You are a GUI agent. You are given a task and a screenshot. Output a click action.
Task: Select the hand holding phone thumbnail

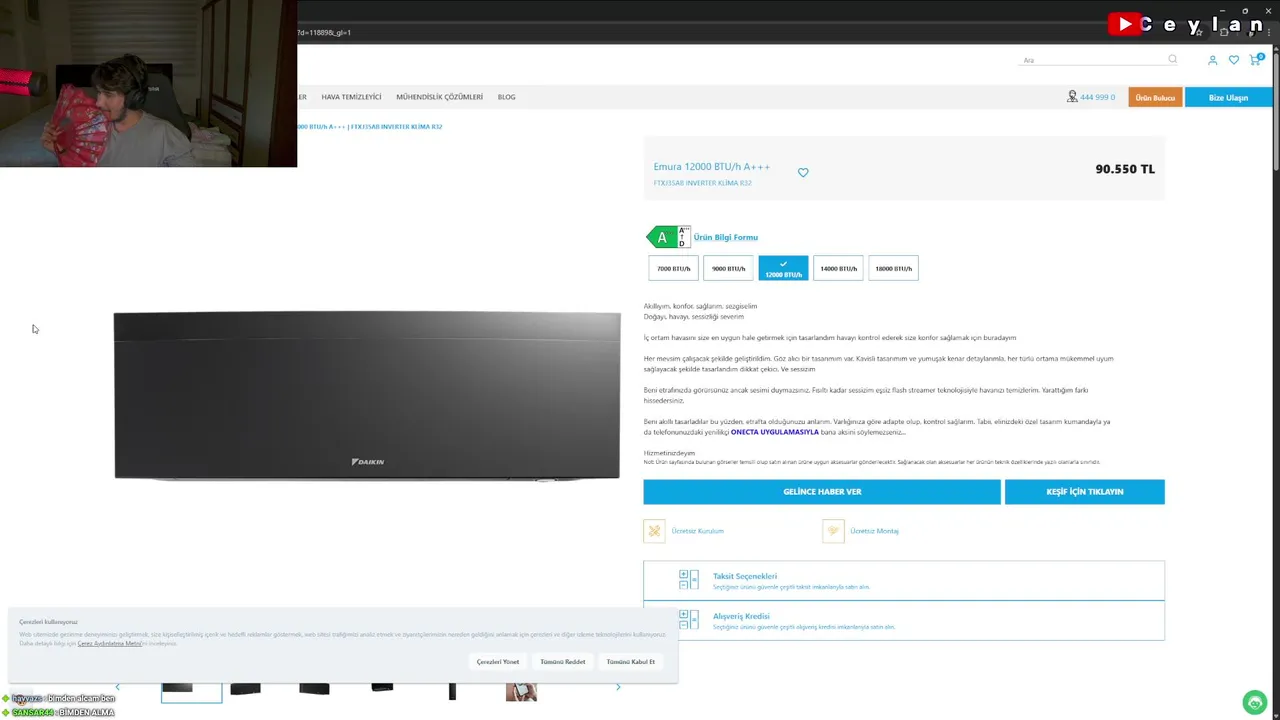[x=521, y=690]
